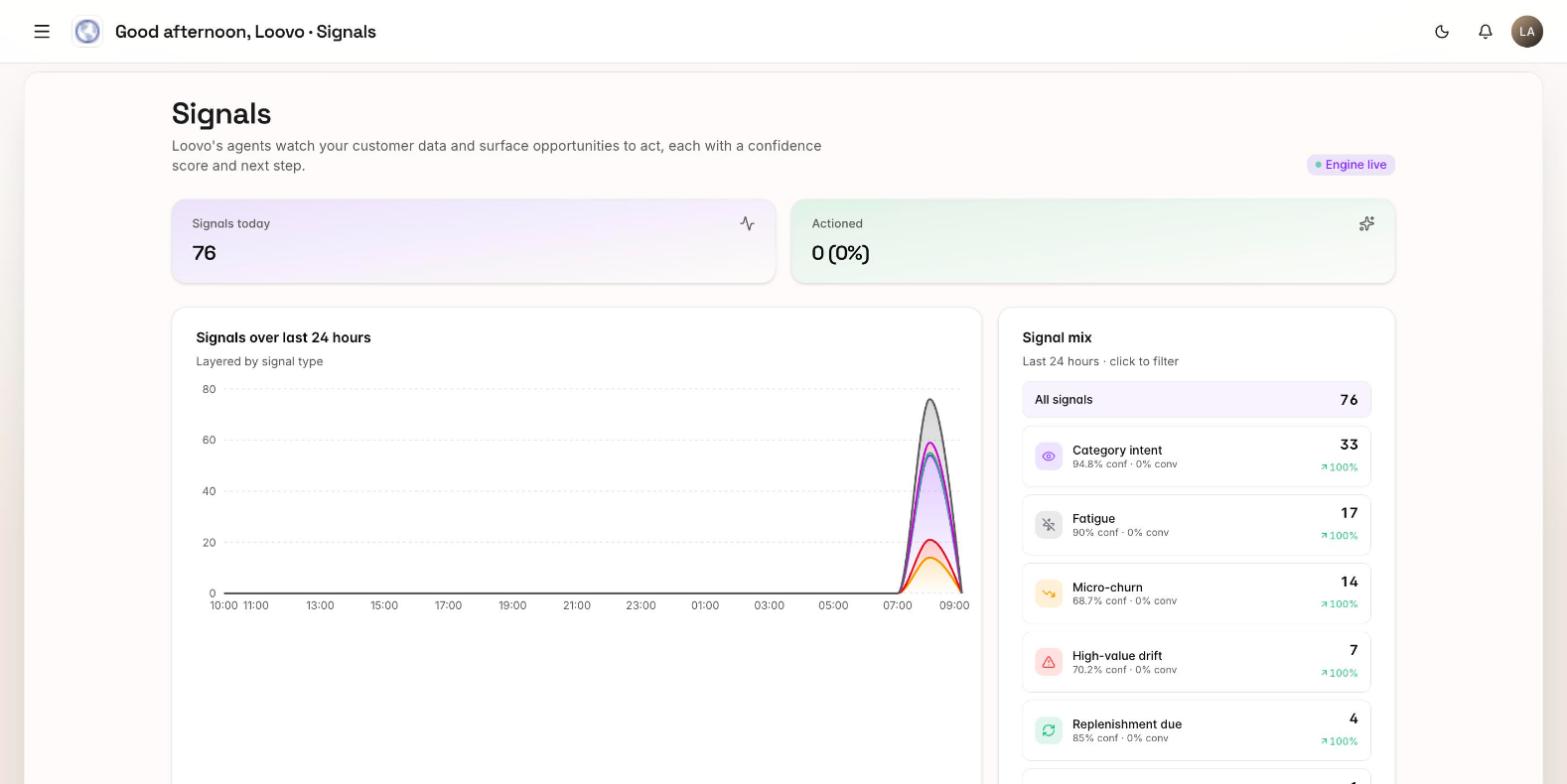Filter by High-value drift signal
Screen dimensions: 1567x784
[1196, 662]
